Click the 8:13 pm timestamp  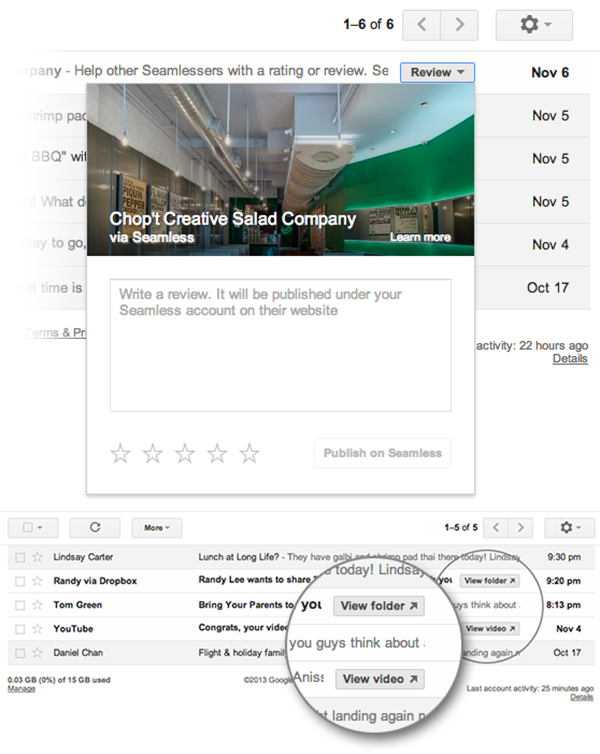coord(563,605)
